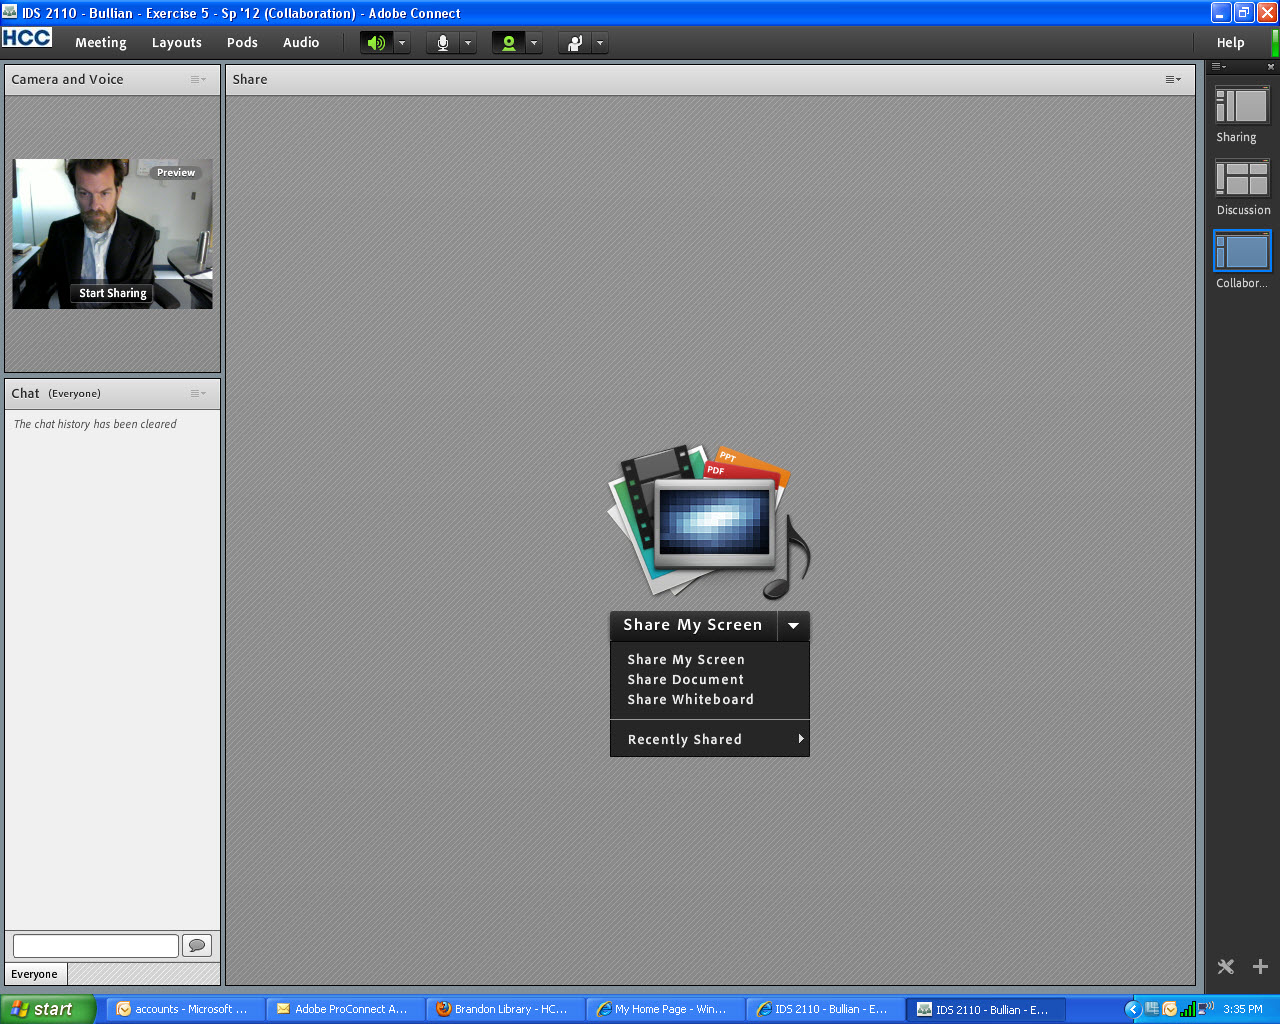Open the Meeting menu
Viewport: 1280px width, 1024px height.
[100, 43]
